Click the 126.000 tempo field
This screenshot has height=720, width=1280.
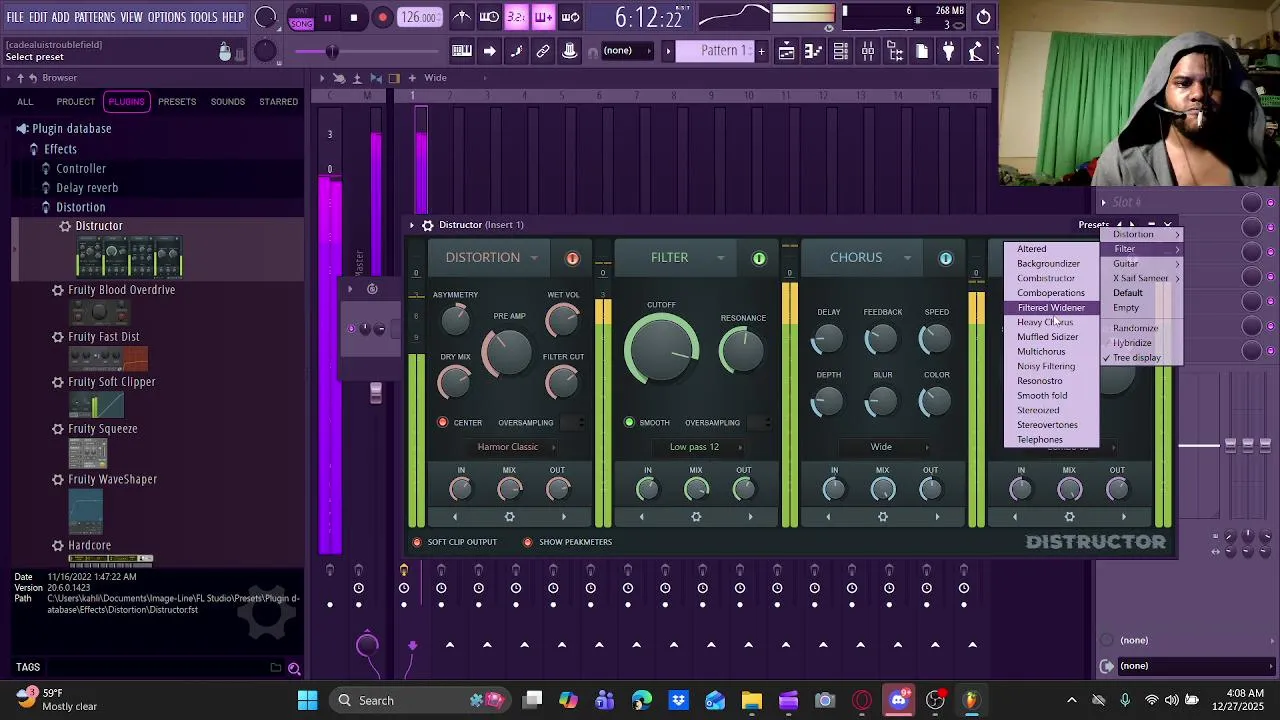tap(419, 17)
